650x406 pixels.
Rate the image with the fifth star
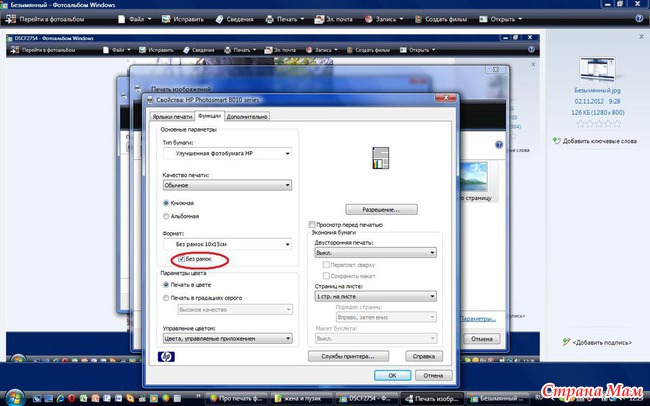(617, 124)
